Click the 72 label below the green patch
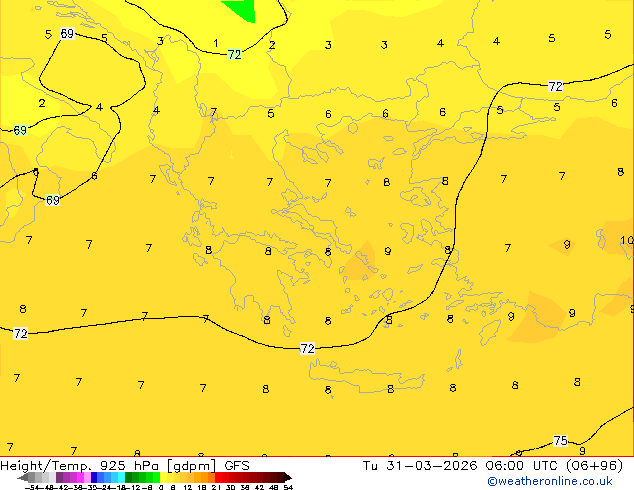 [234, 54]
